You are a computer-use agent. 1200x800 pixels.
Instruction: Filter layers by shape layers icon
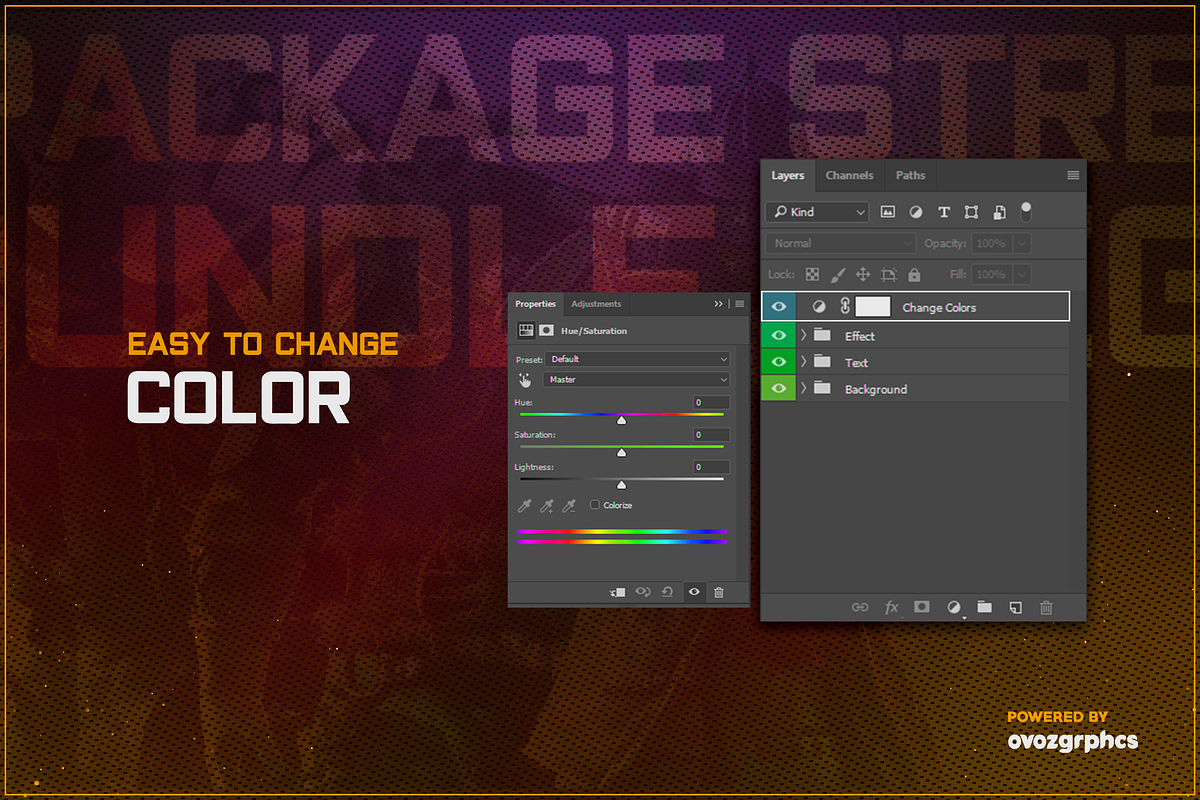971,212
